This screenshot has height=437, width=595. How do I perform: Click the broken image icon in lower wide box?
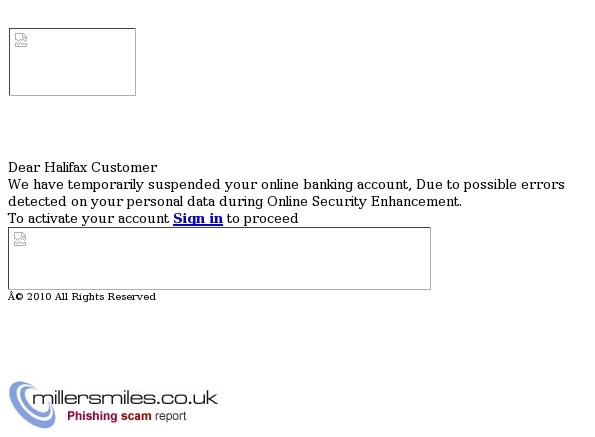click(20, 239)
